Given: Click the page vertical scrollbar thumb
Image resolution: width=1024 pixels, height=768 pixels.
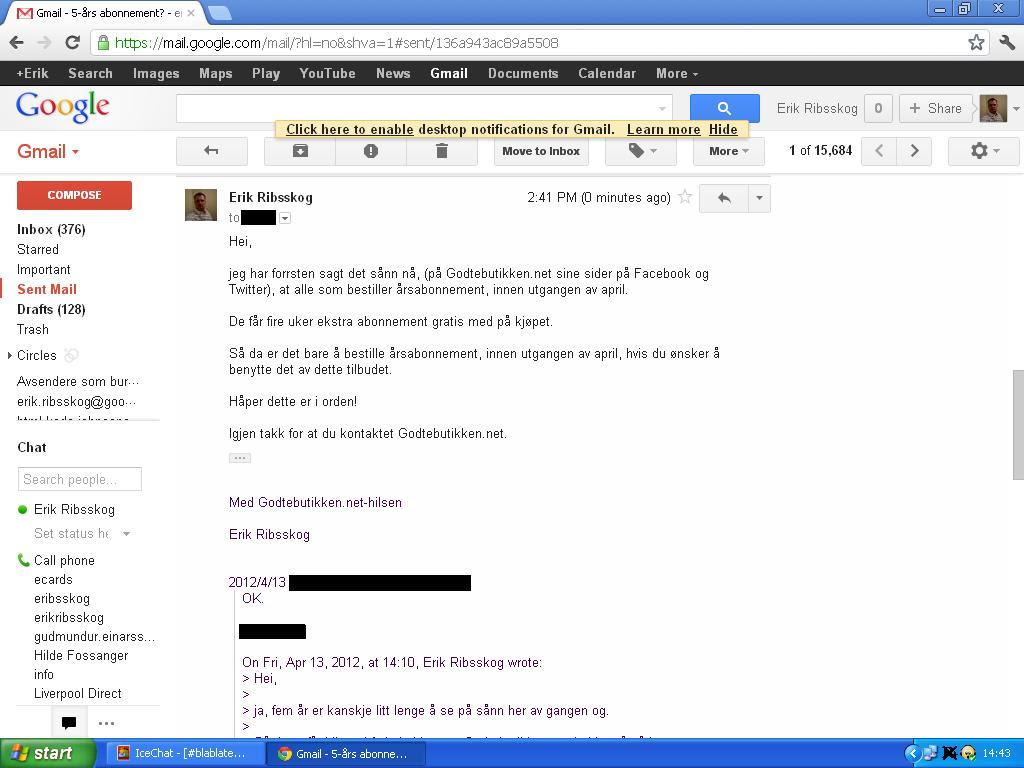Looking at the screenshot, I should (x=1018, y=424).
